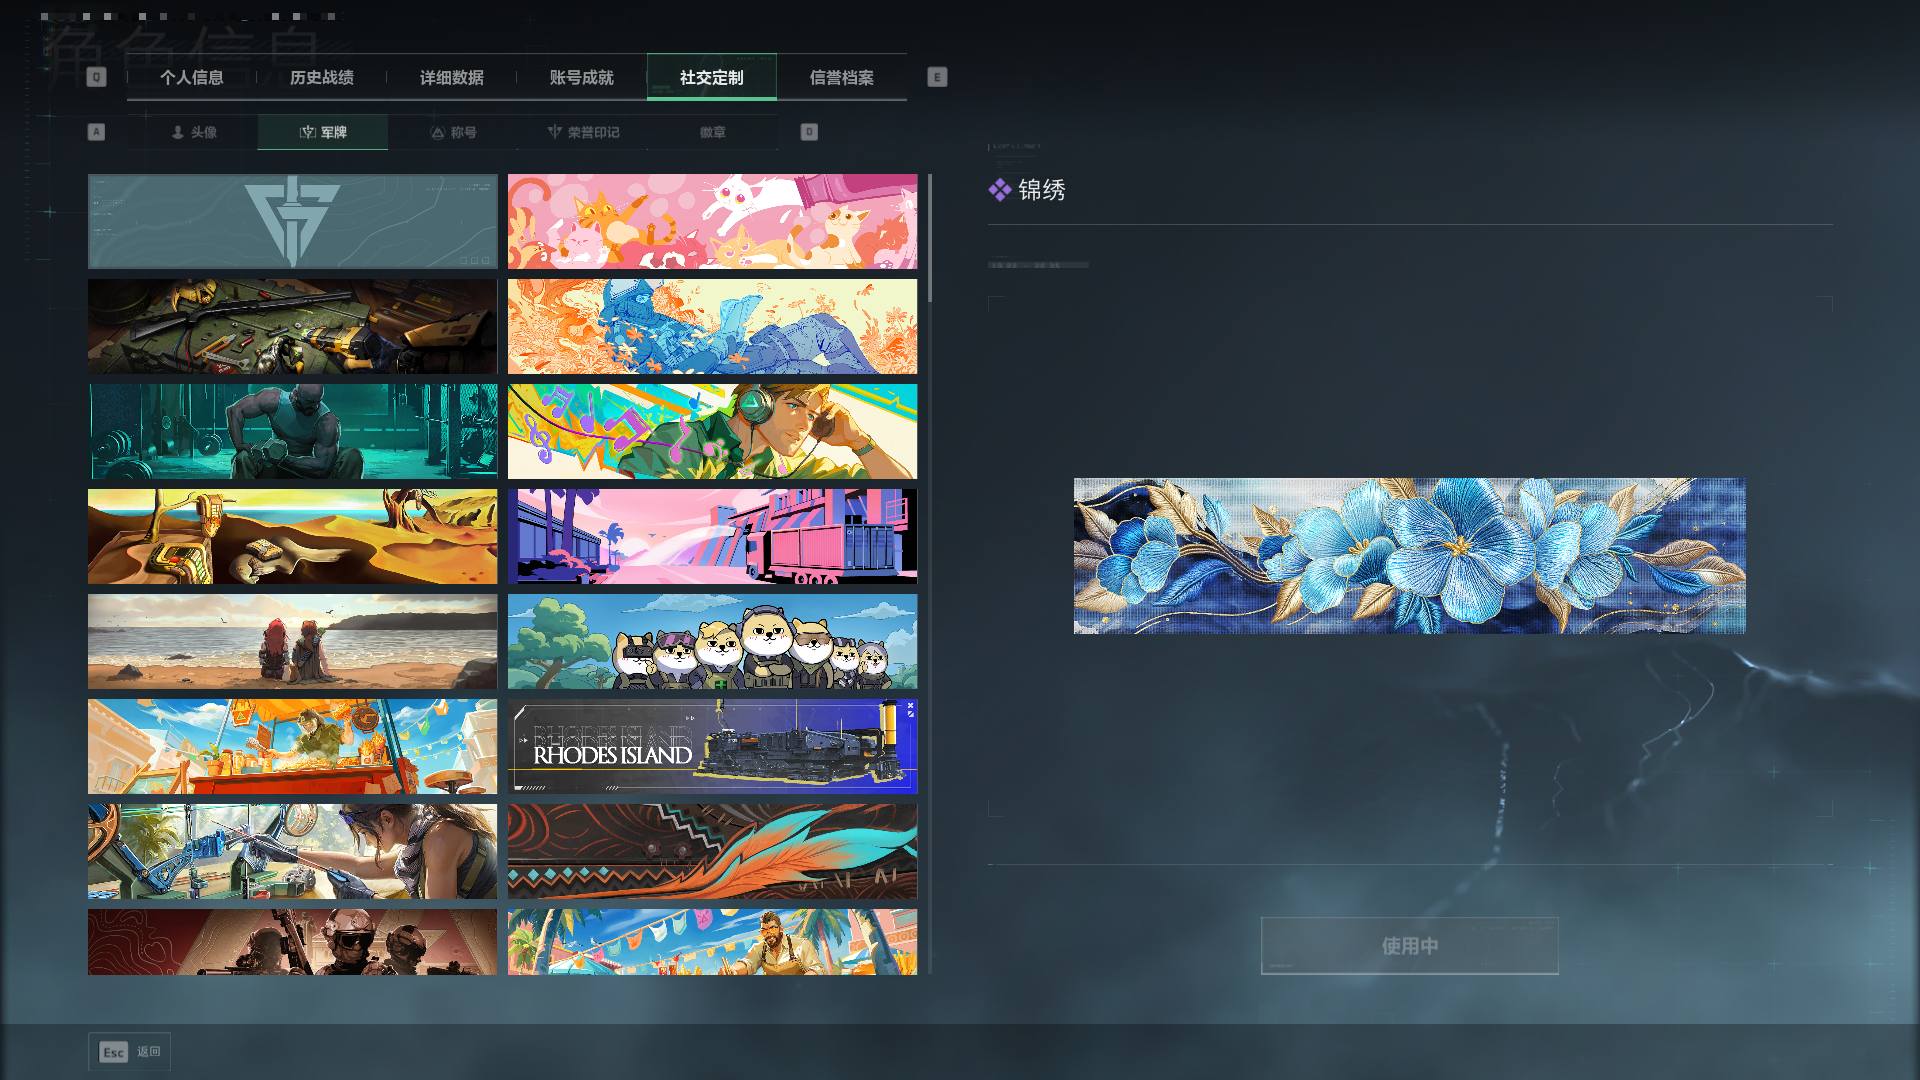This screenshot has height=1080, width=1920.
Task: Open the 信誉档案 tab
Action: pyautogui.click(x=841, y=77)
